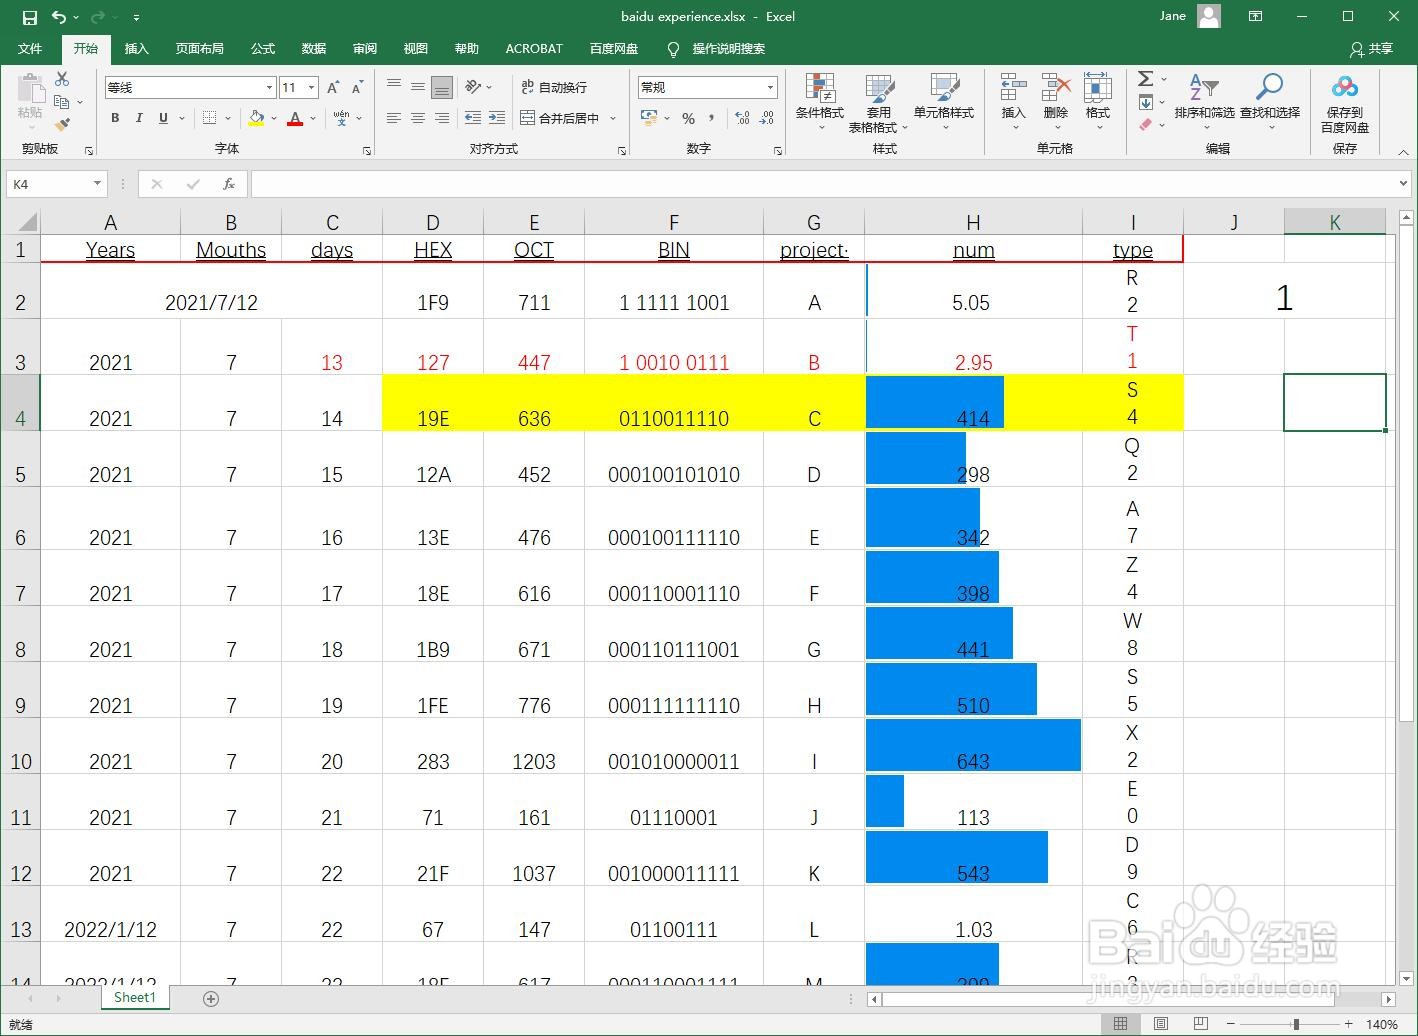Image resolution: width=1418 pixels, height=1036 pixels.
Task: Toggle top vertical alignment
Action: click(x=394, y=88)
